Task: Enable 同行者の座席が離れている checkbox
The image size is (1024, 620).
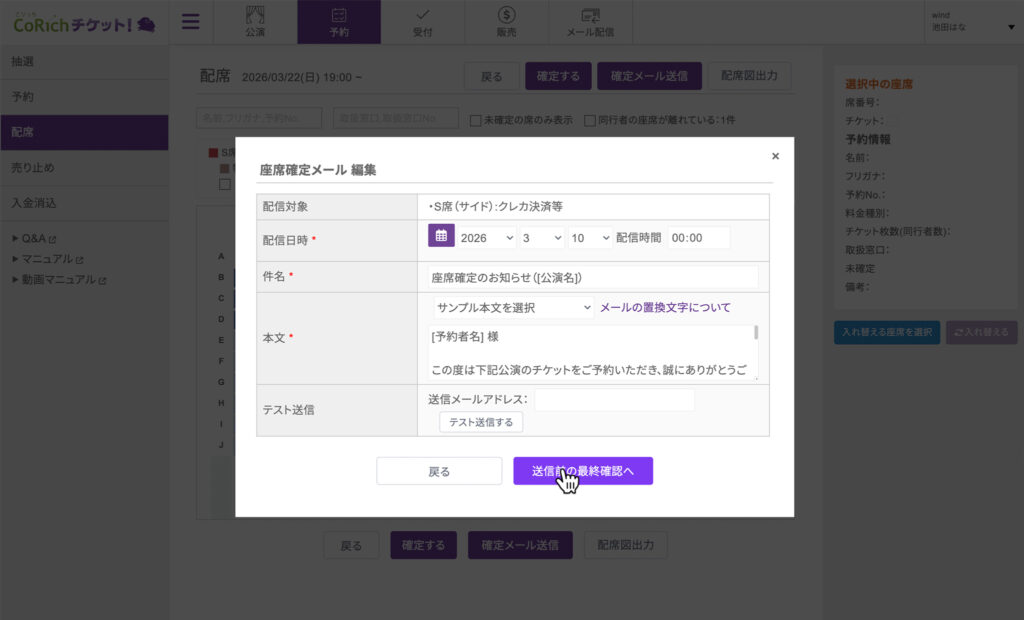Action: (x=590, y=120)
